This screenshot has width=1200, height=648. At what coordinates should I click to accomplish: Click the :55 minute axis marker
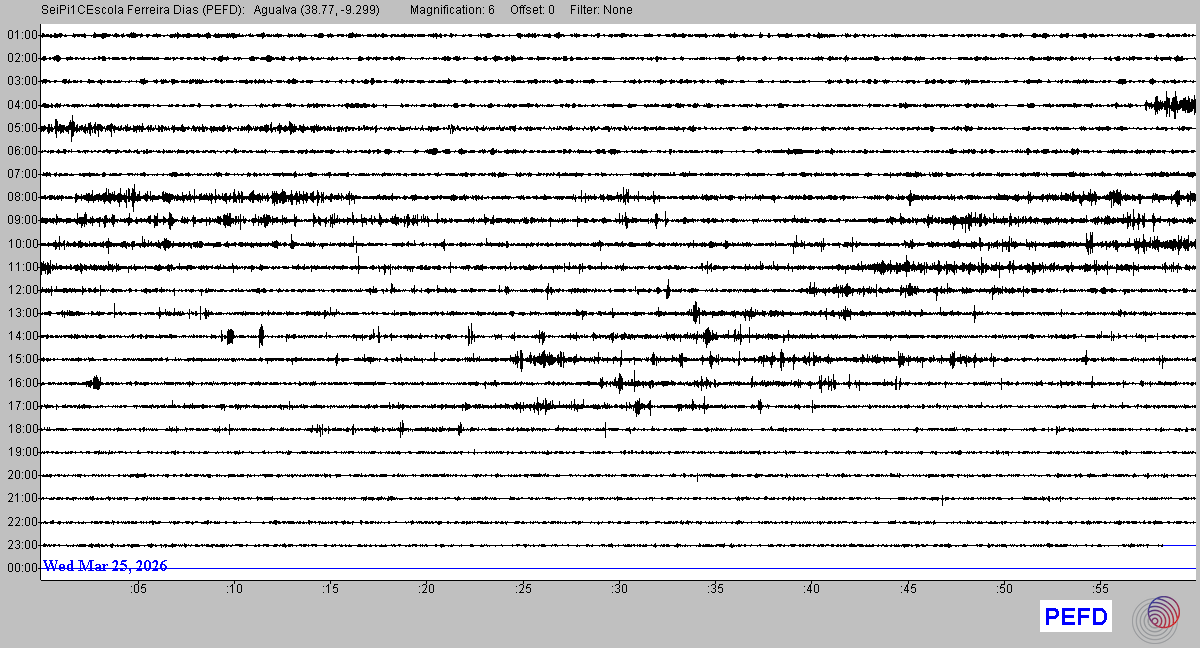(x=1100, y=589)
